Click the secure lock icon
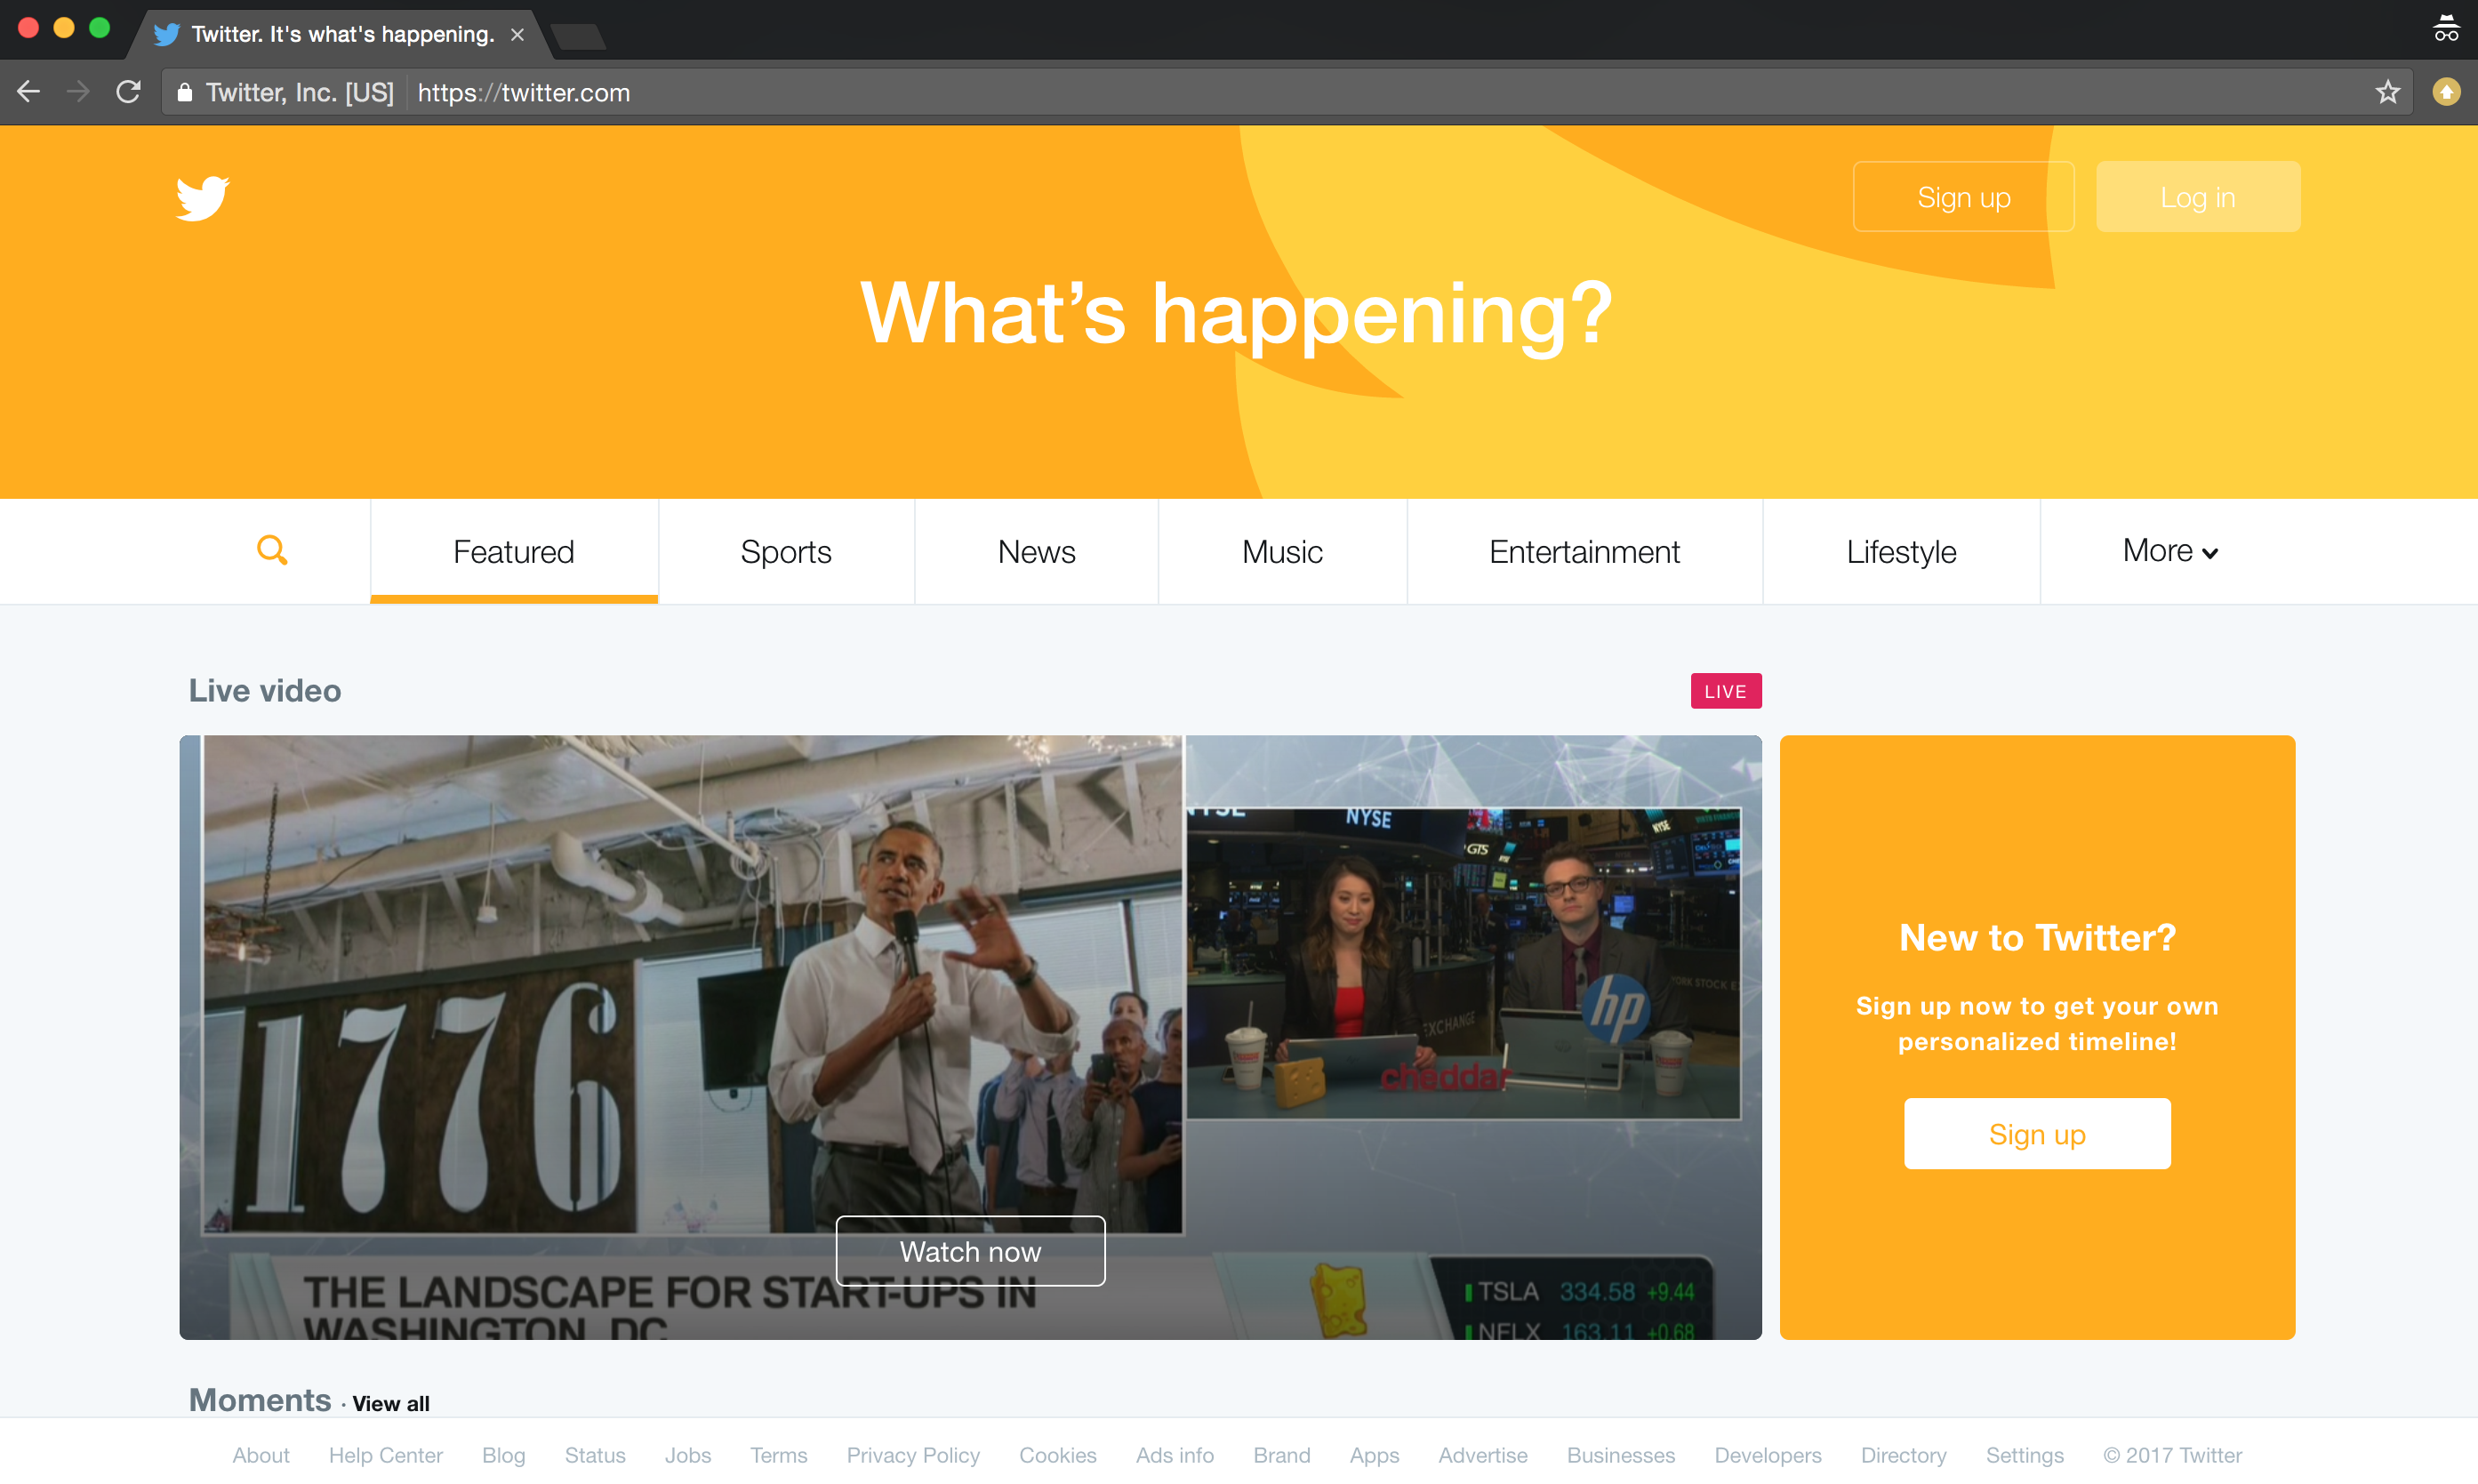Screen dimensions: 2478x1484 coord(184,93)
